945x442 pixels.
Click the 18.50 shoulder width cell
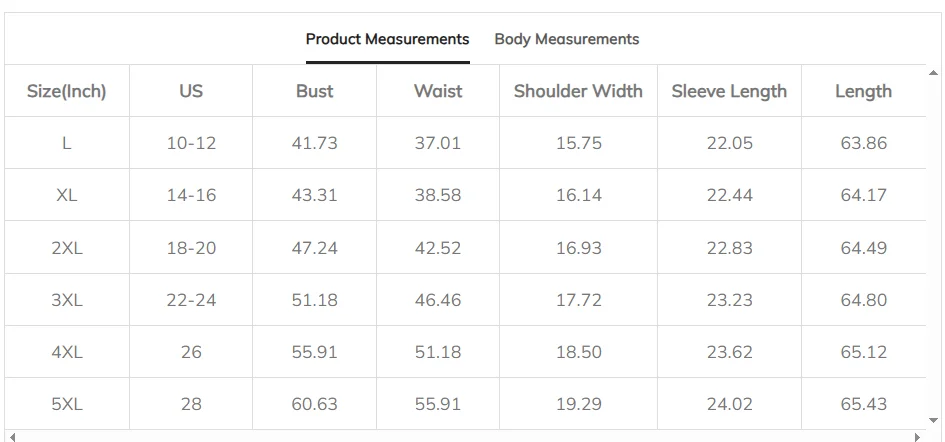[579, 352]
